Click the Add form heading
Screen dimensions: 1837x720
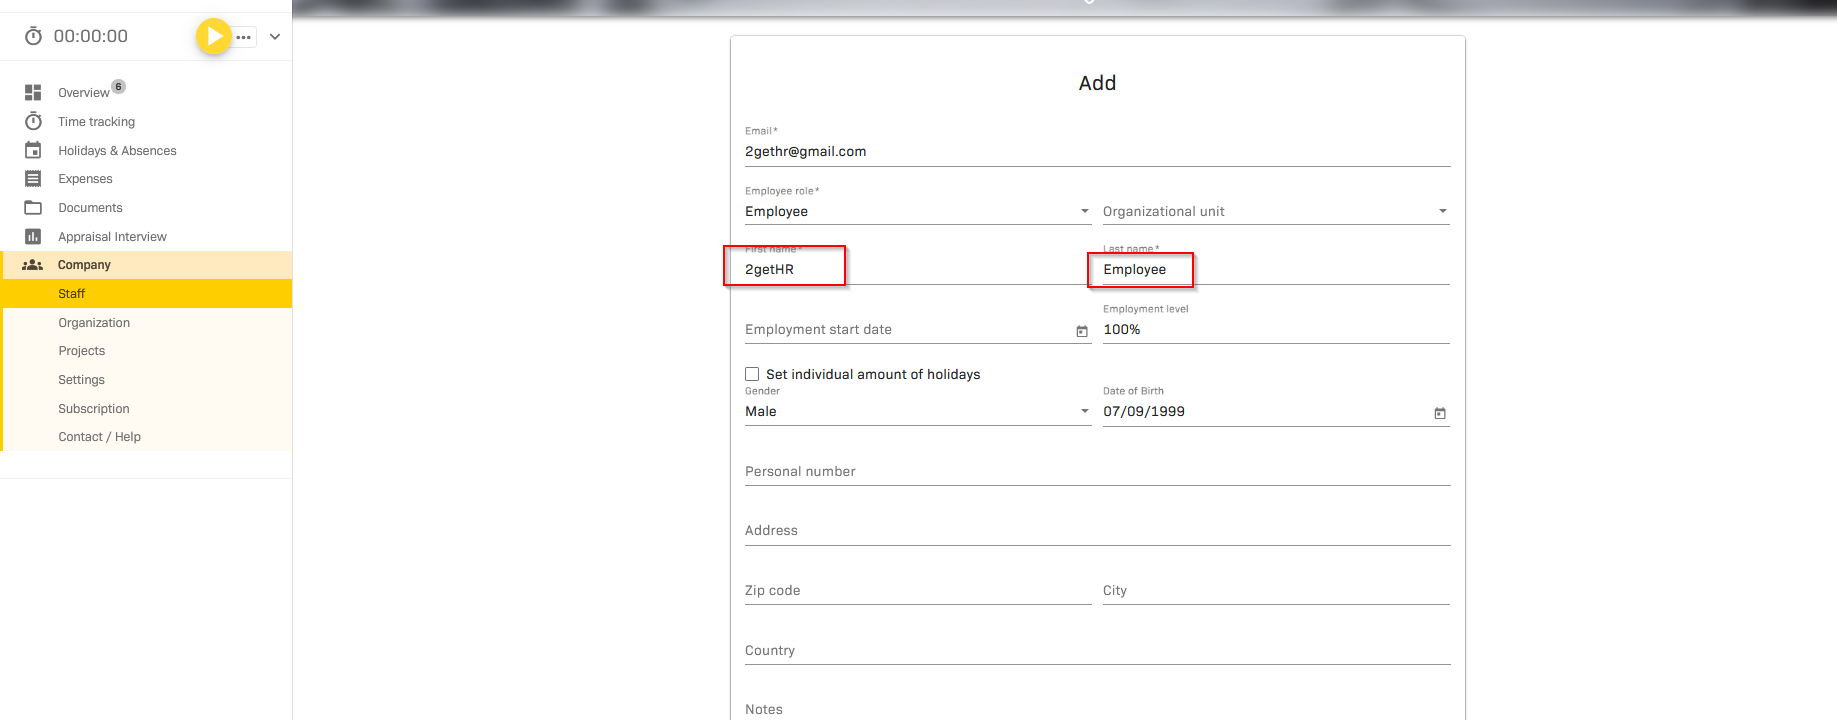pos(1097,83)
